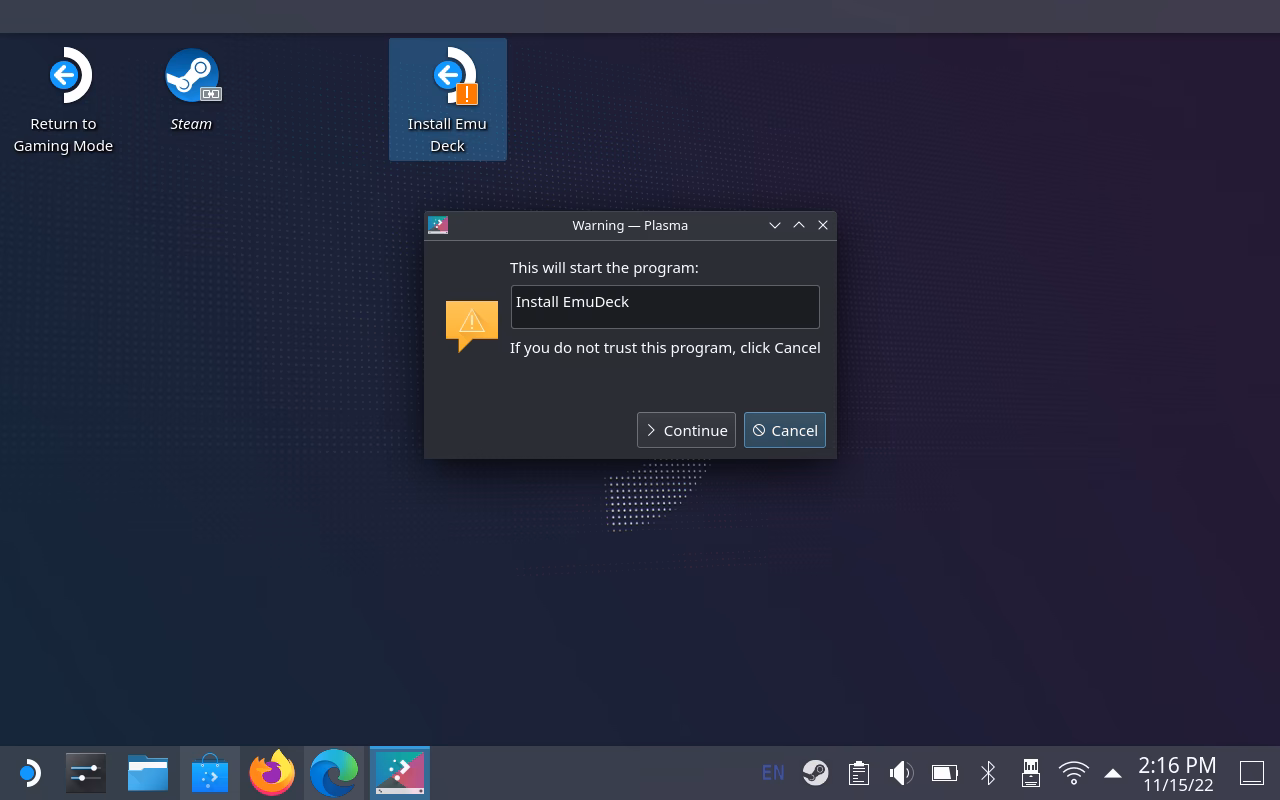Maximize the Warning dialog window
The height and width of the screenshot is (800, 1280).
click(x=799, y=225)
